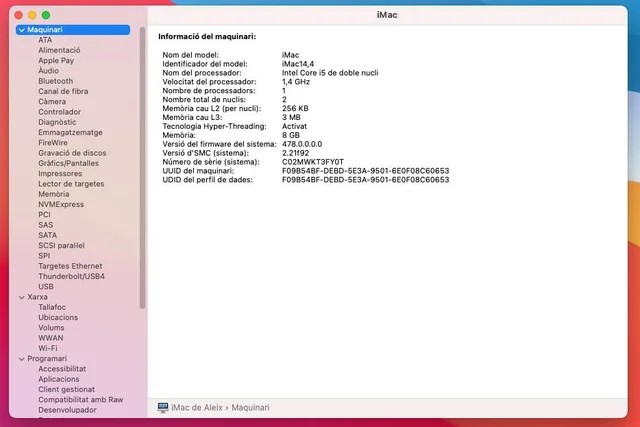
Task: Open Emmagatzematge storage item
Action: coord(70,132)
